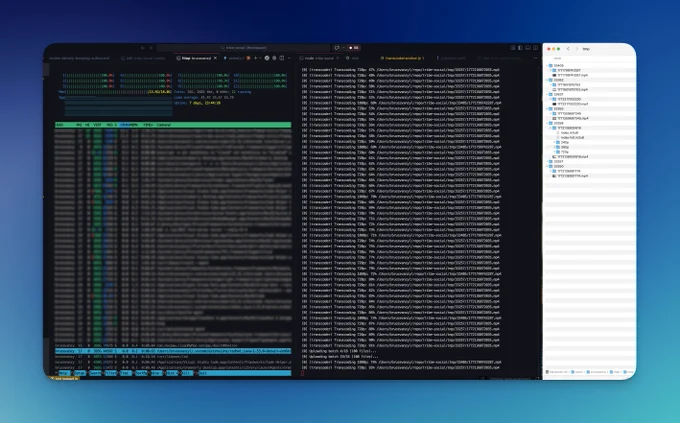
Task: Click Kill in the htop function bar
Action: coord(187,373)
